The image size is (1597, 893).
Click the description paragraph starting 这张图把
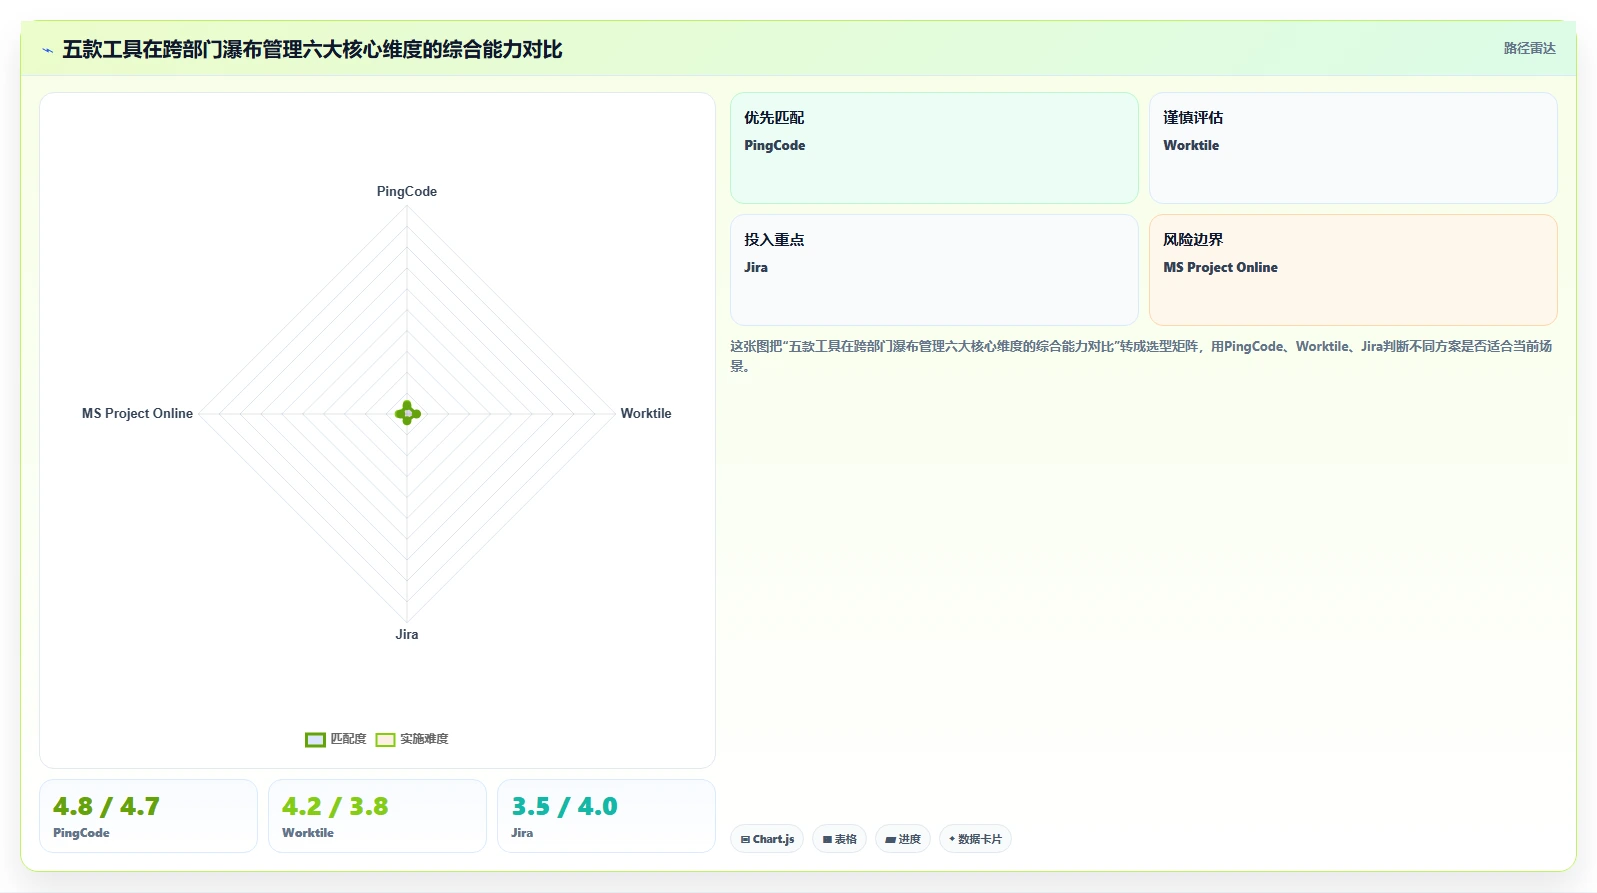tap(1141, 356)
